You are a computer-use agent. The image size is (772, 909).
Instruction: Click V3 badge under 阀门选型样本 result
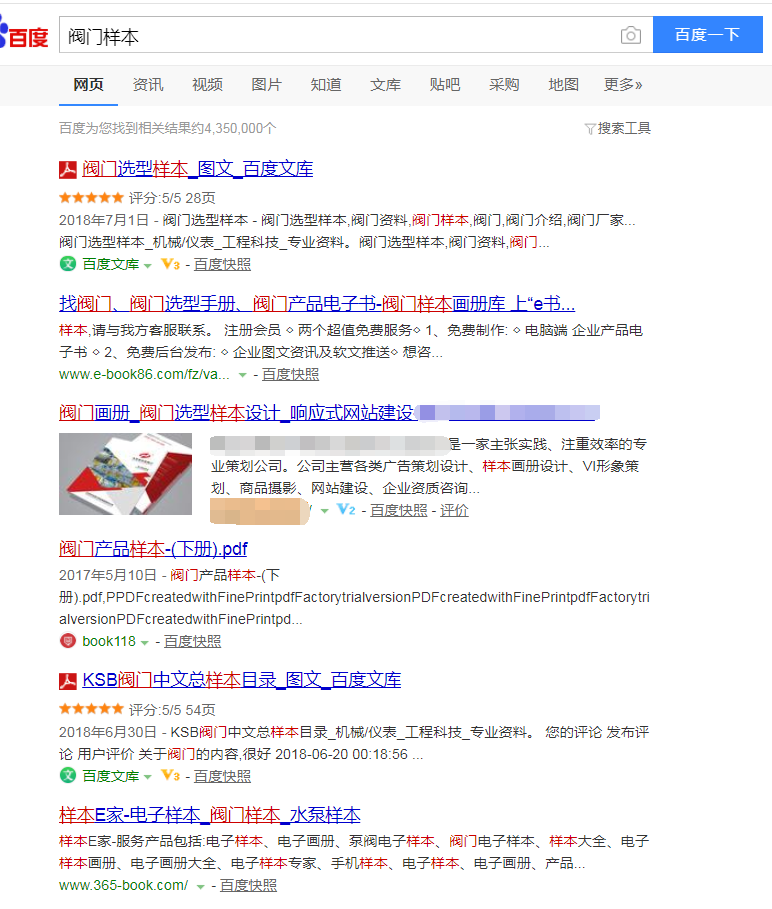coord(170,264)
